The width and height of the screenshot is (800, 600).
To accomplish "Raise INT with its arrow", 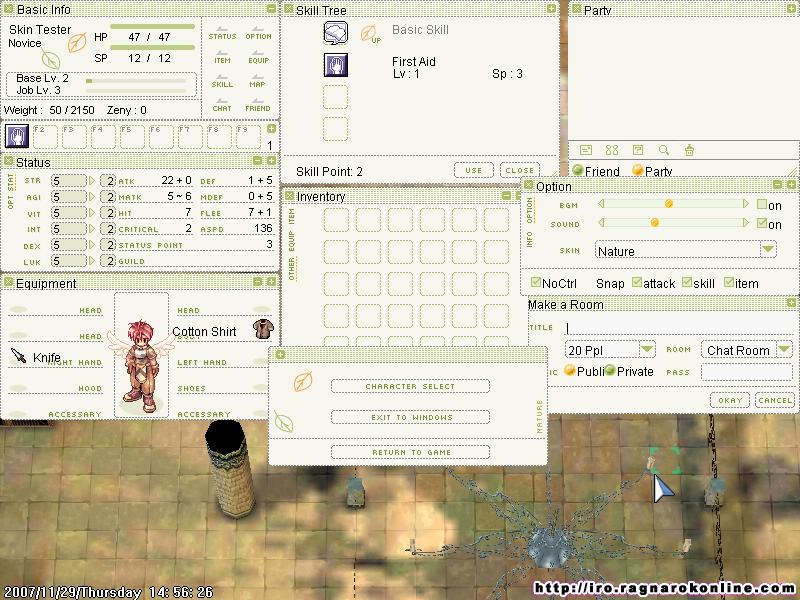I will pyautogui.click(x=92, y=229).
